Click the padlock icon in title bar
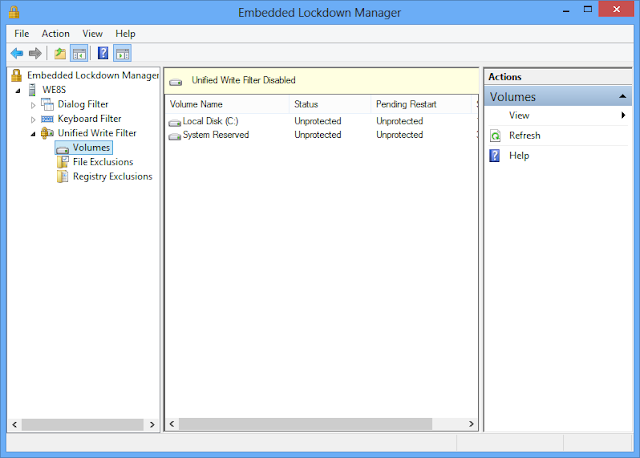 14,12
